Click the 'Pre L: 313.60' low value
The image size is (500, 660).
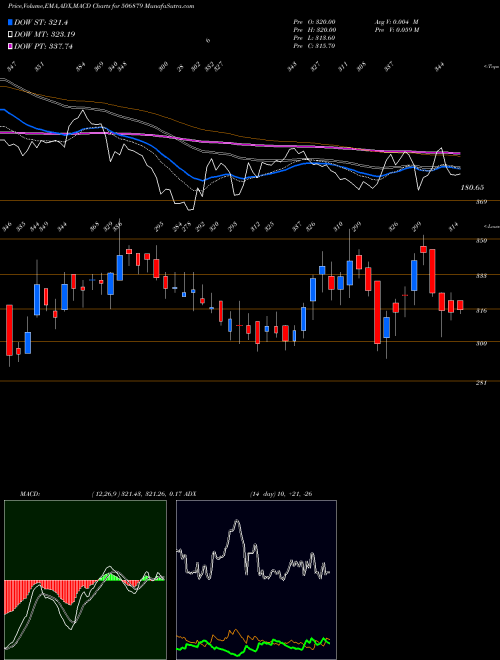click(x=314, y=38)
